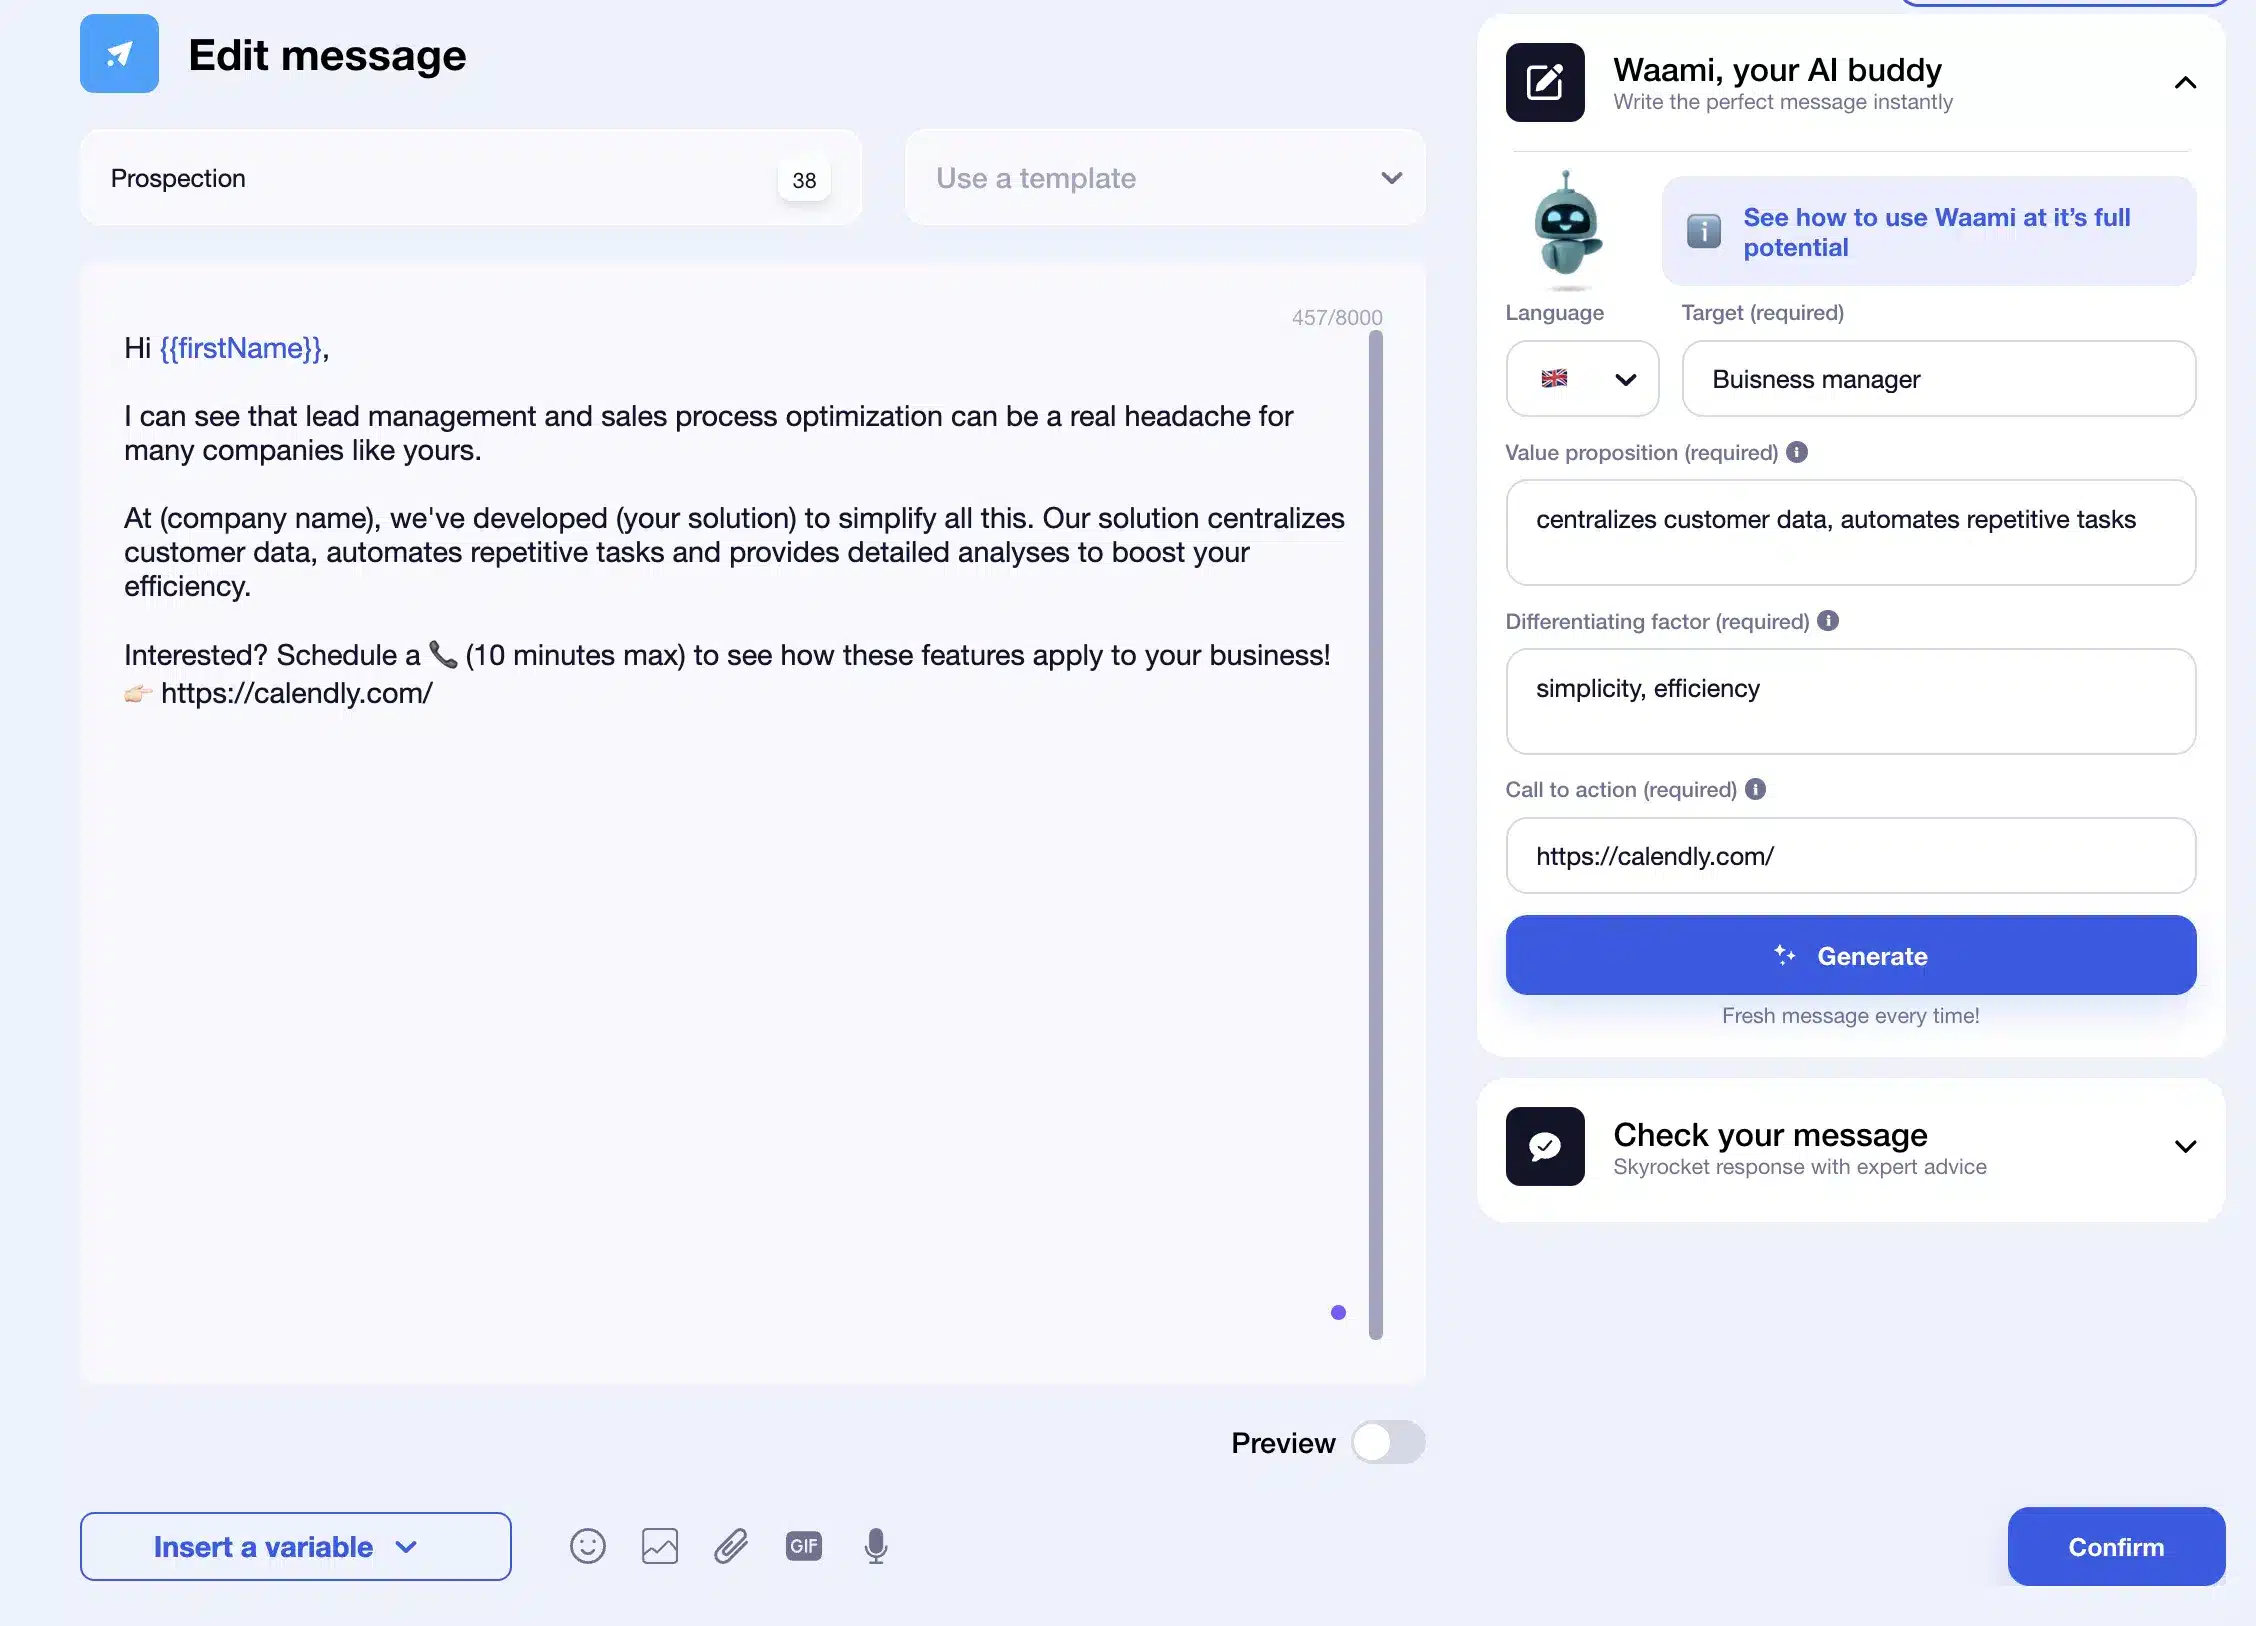This screenshot has height=1626, width=2256.
Task: Toggle the Preview switch on
Action: [x=1387, y=1440]
